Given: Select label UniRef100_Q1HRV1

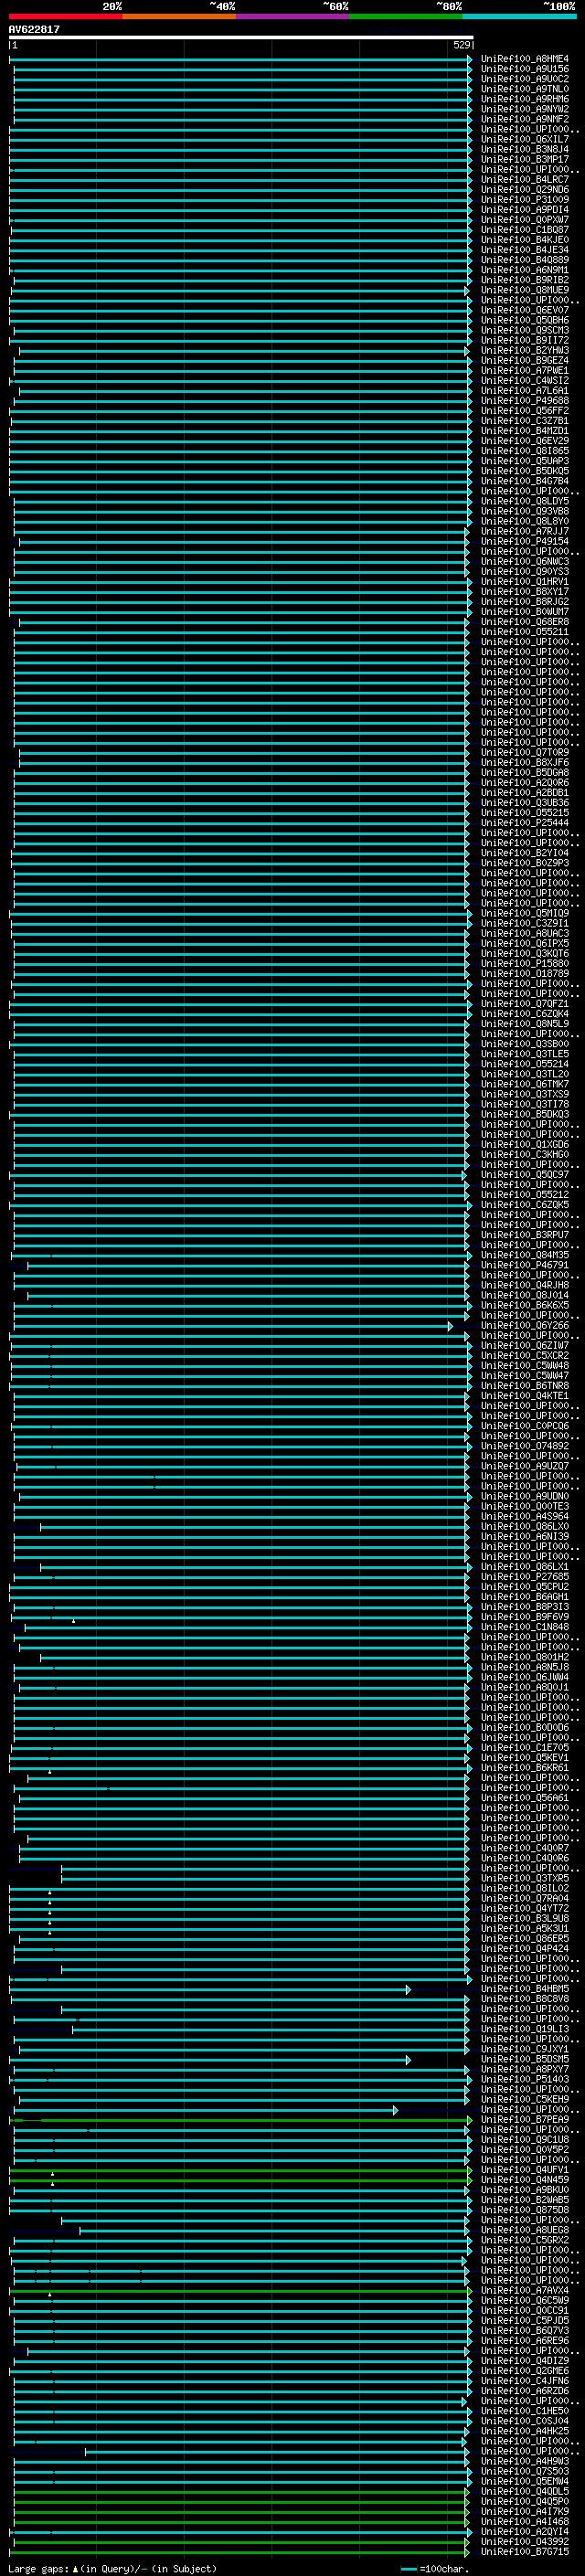Looking at the screenshot, I should tap(524, 581).
